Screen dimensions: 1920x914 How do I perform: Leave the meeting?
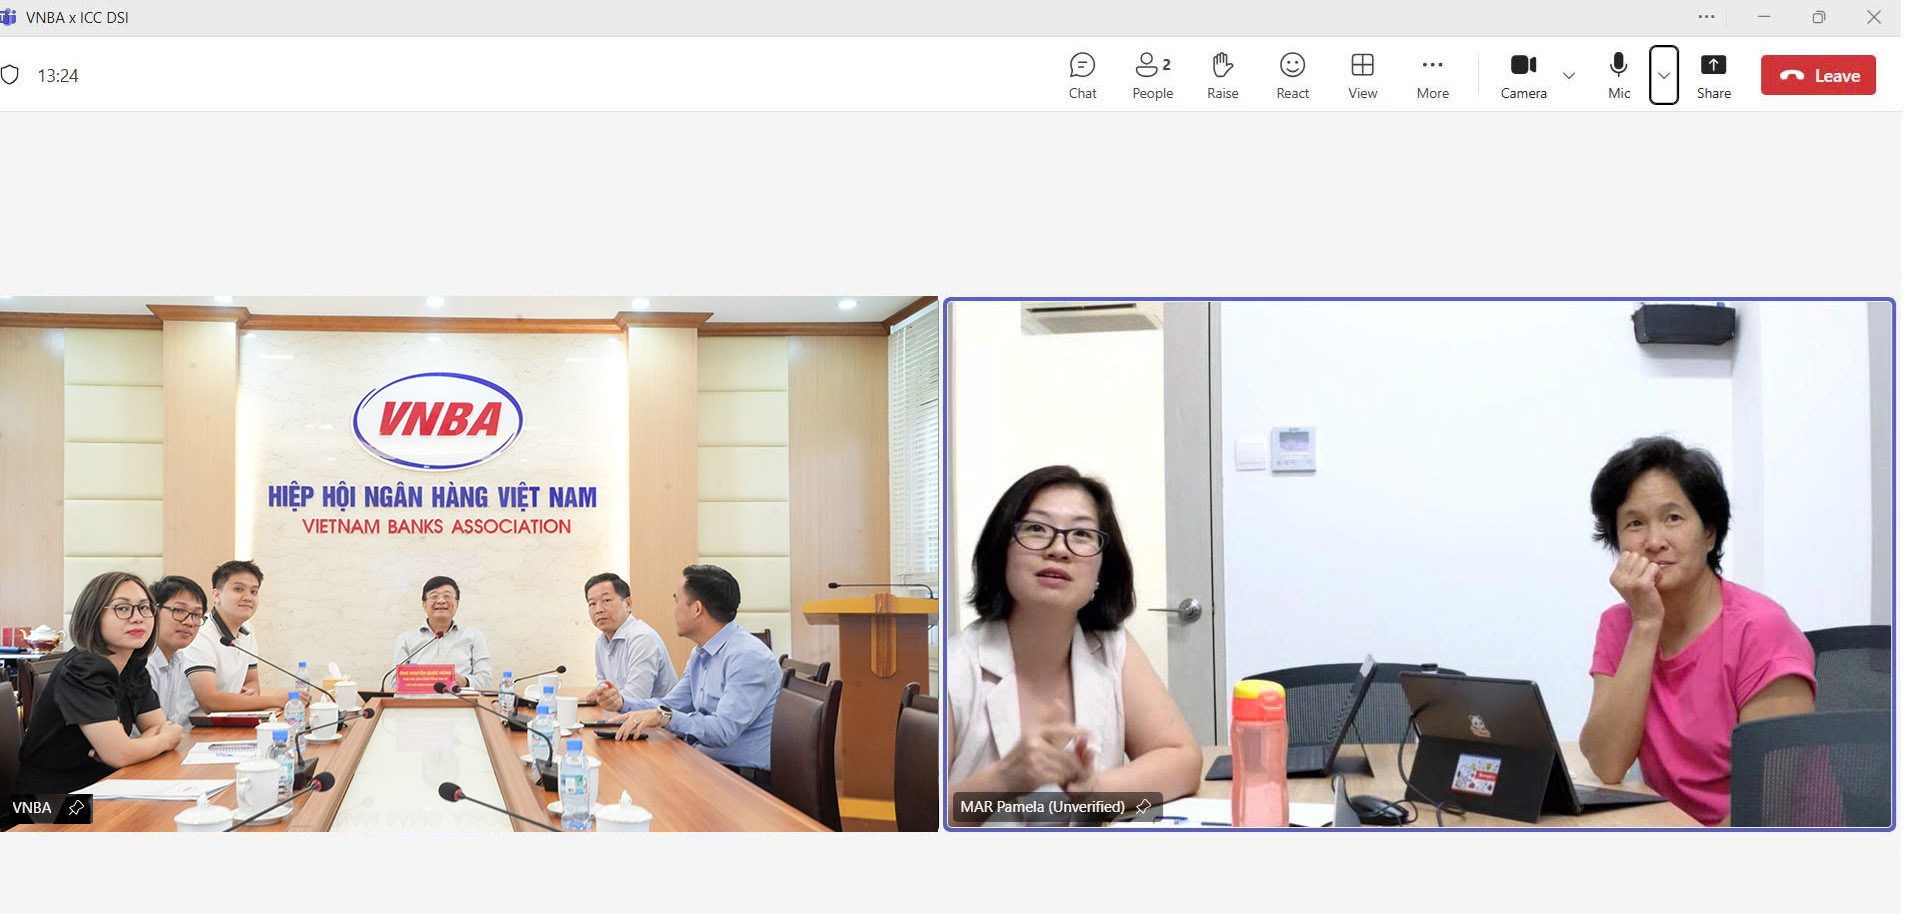coord(1818,76)
